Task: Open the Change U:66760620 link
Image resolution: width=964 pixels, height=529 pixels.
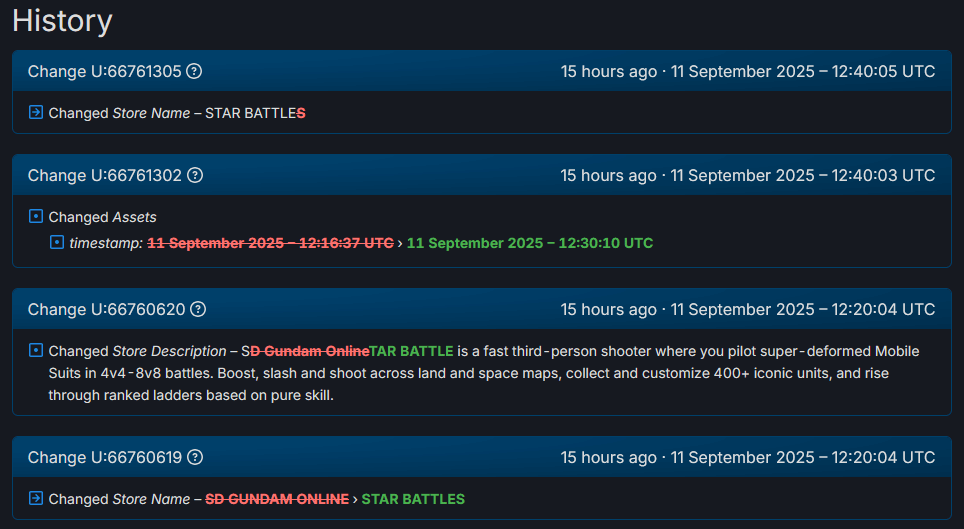Action: (106, 310)
